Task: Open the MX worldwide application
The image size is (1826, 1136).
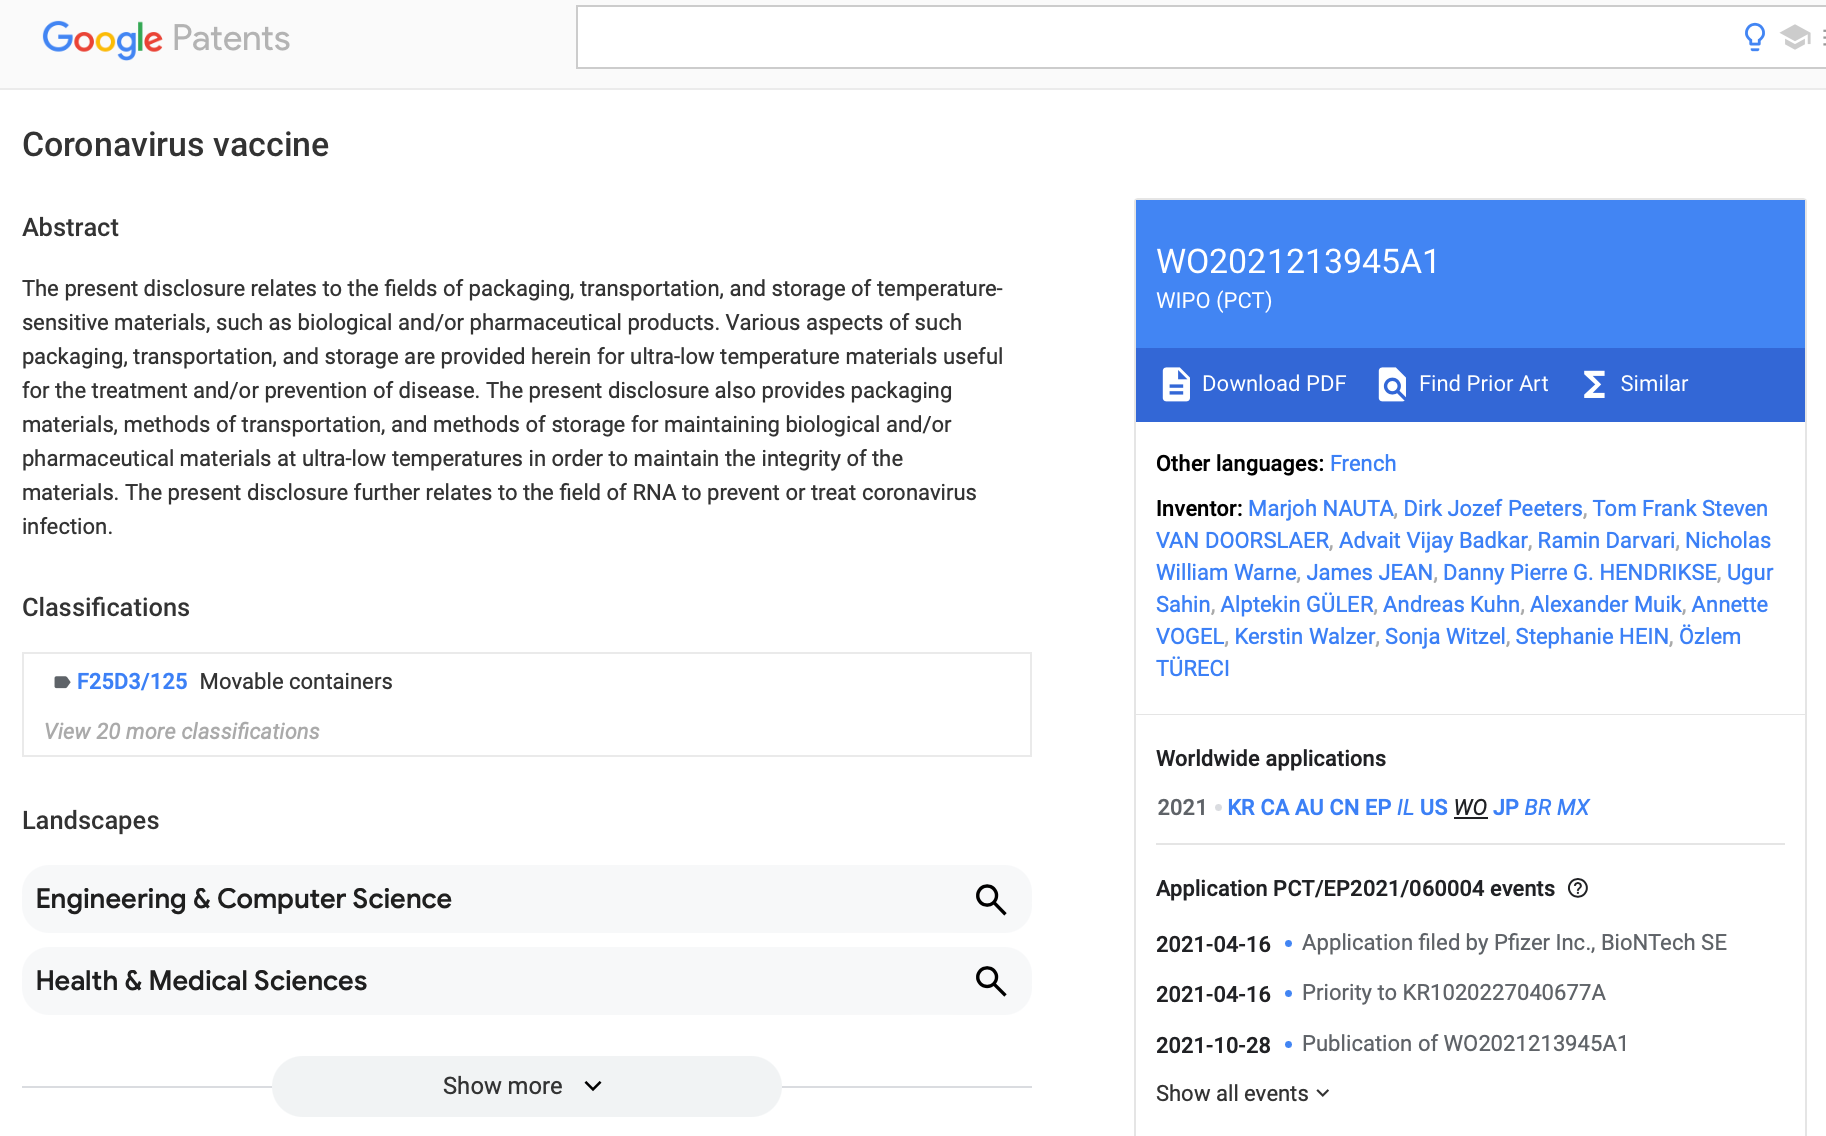Action: (x=1573, y=807)
